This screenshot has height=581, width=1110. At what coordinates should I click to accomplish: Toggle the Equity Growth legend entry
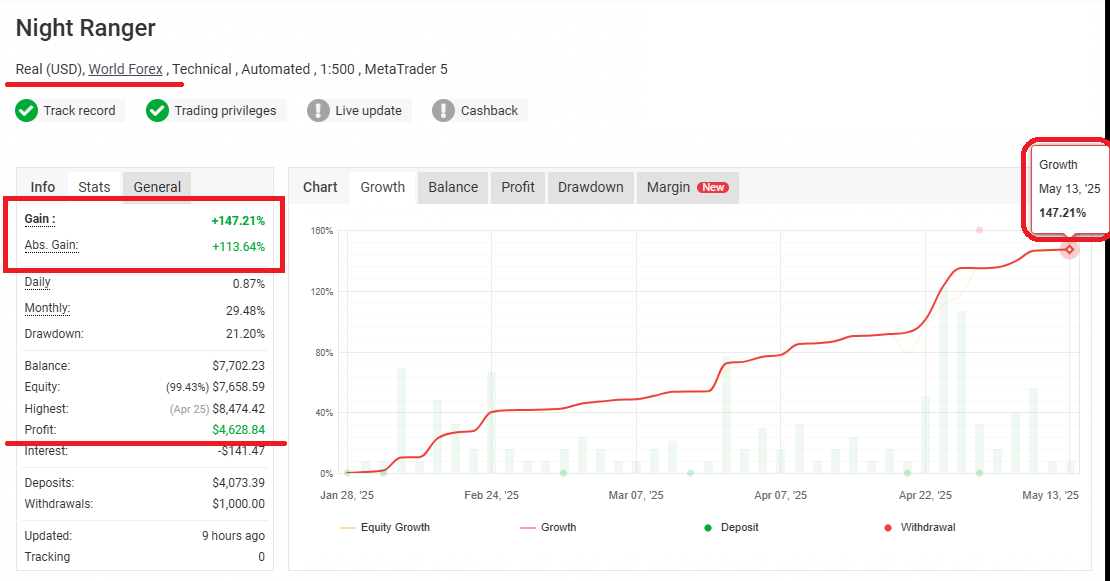point(385,527)
